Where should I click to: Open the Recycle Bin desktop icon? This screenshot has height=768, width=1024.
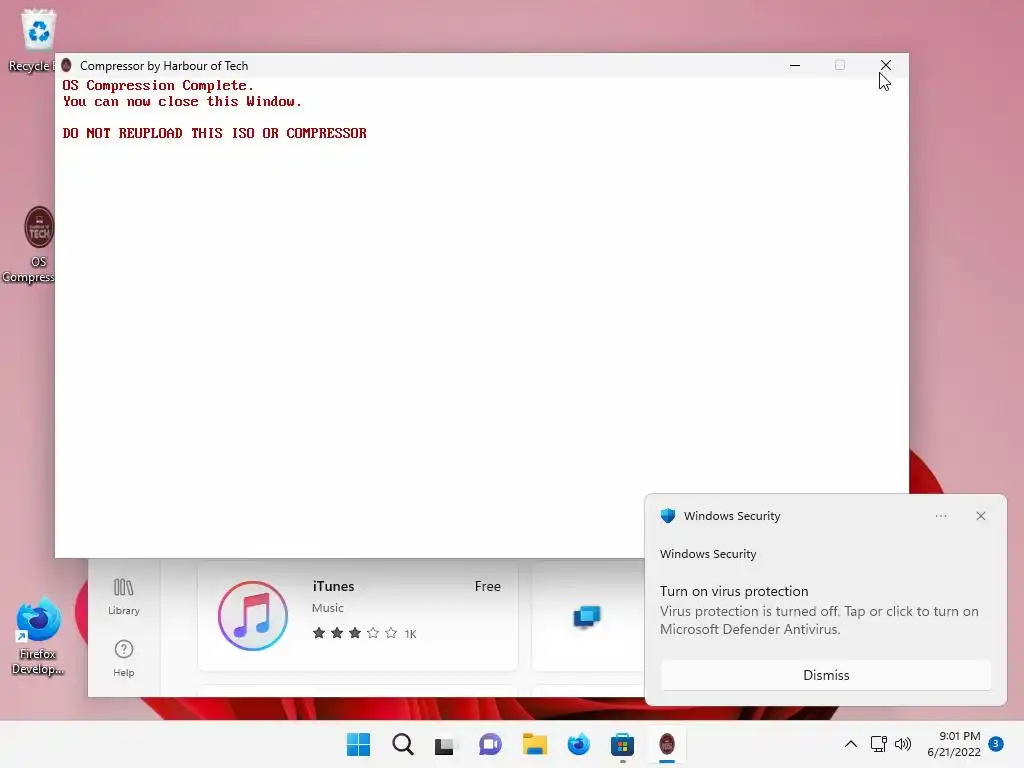click(x=33, y=40)
